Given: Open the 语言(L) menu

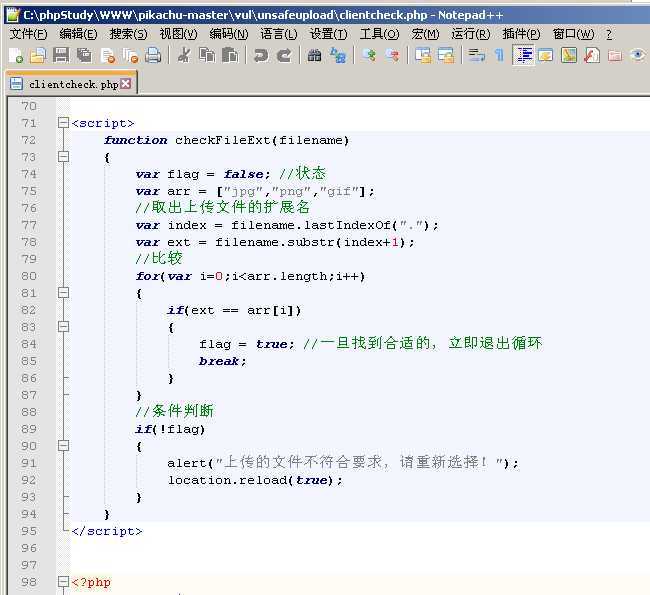Looking at the screenshot, I should click(279, 34).
